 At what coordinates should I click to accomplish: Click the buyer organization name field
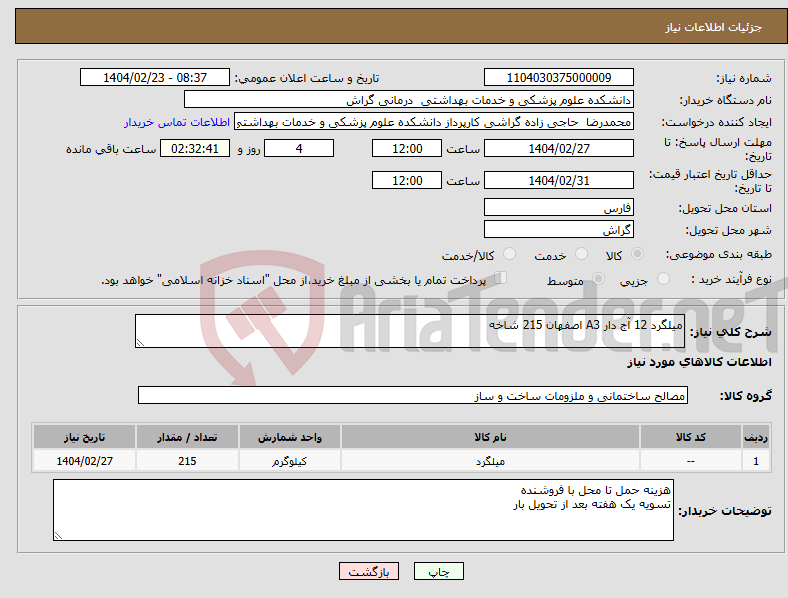[x=409, y=99]
